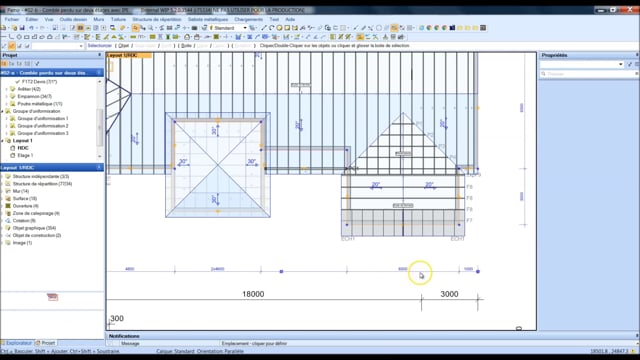This screenshot has width=640, height=360.
Task: Click the Objet selection option
Action: point(124,46)
